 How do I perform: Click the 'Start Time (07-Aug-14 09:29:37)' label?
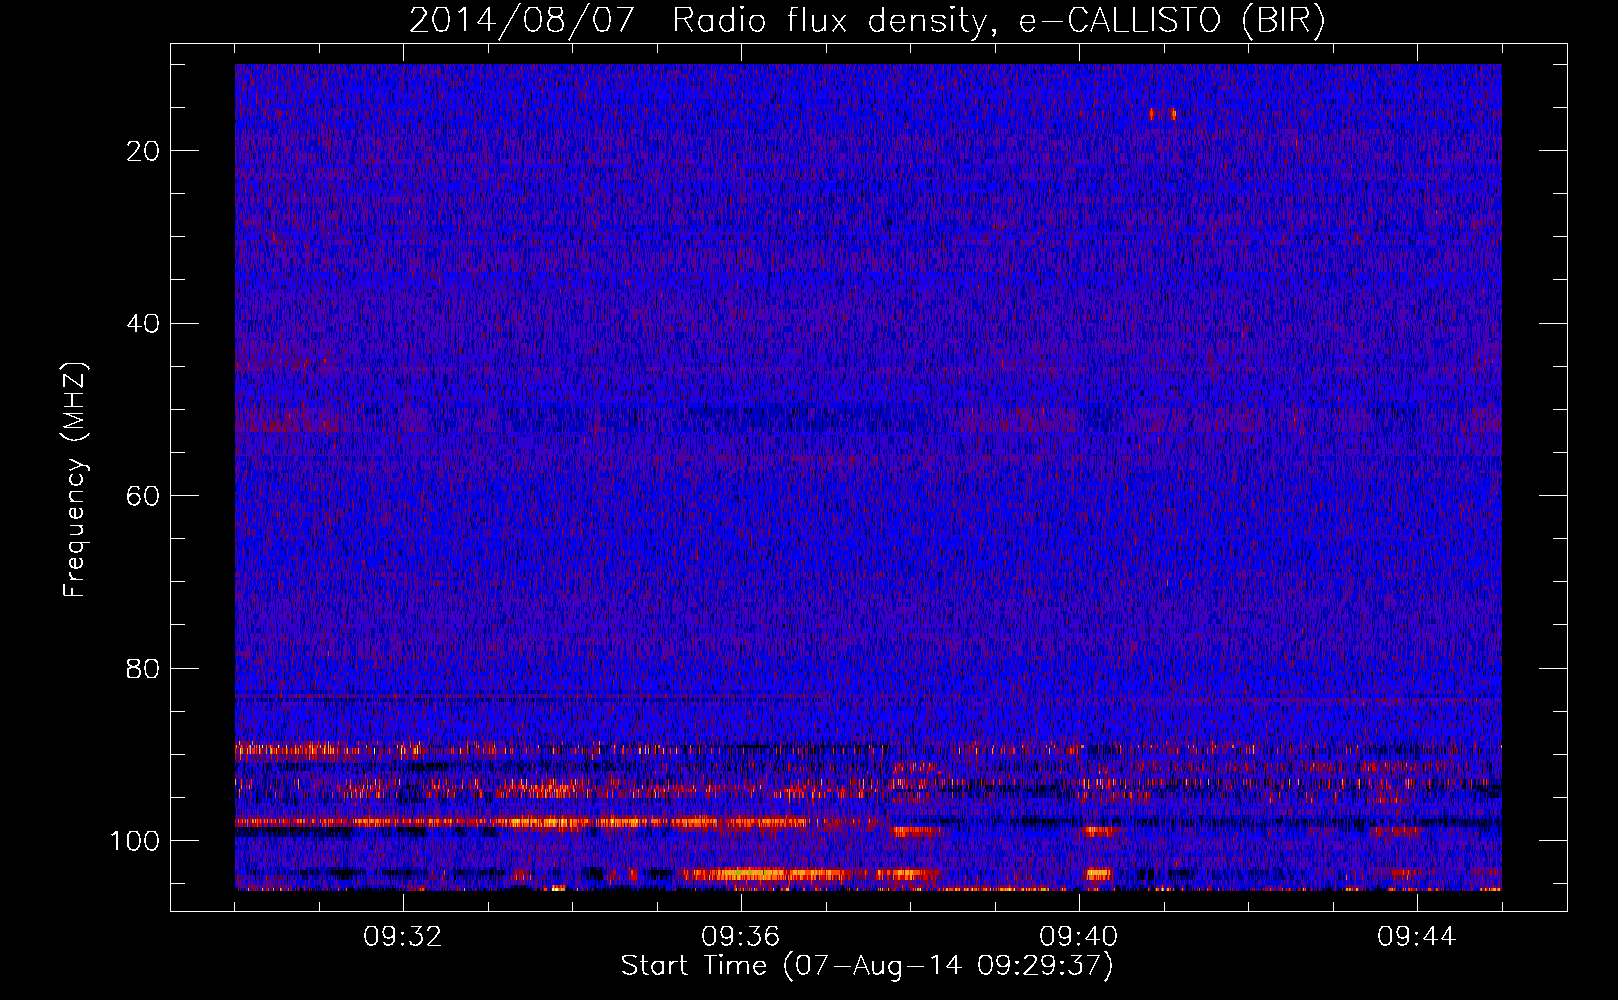tap(867, 965)
